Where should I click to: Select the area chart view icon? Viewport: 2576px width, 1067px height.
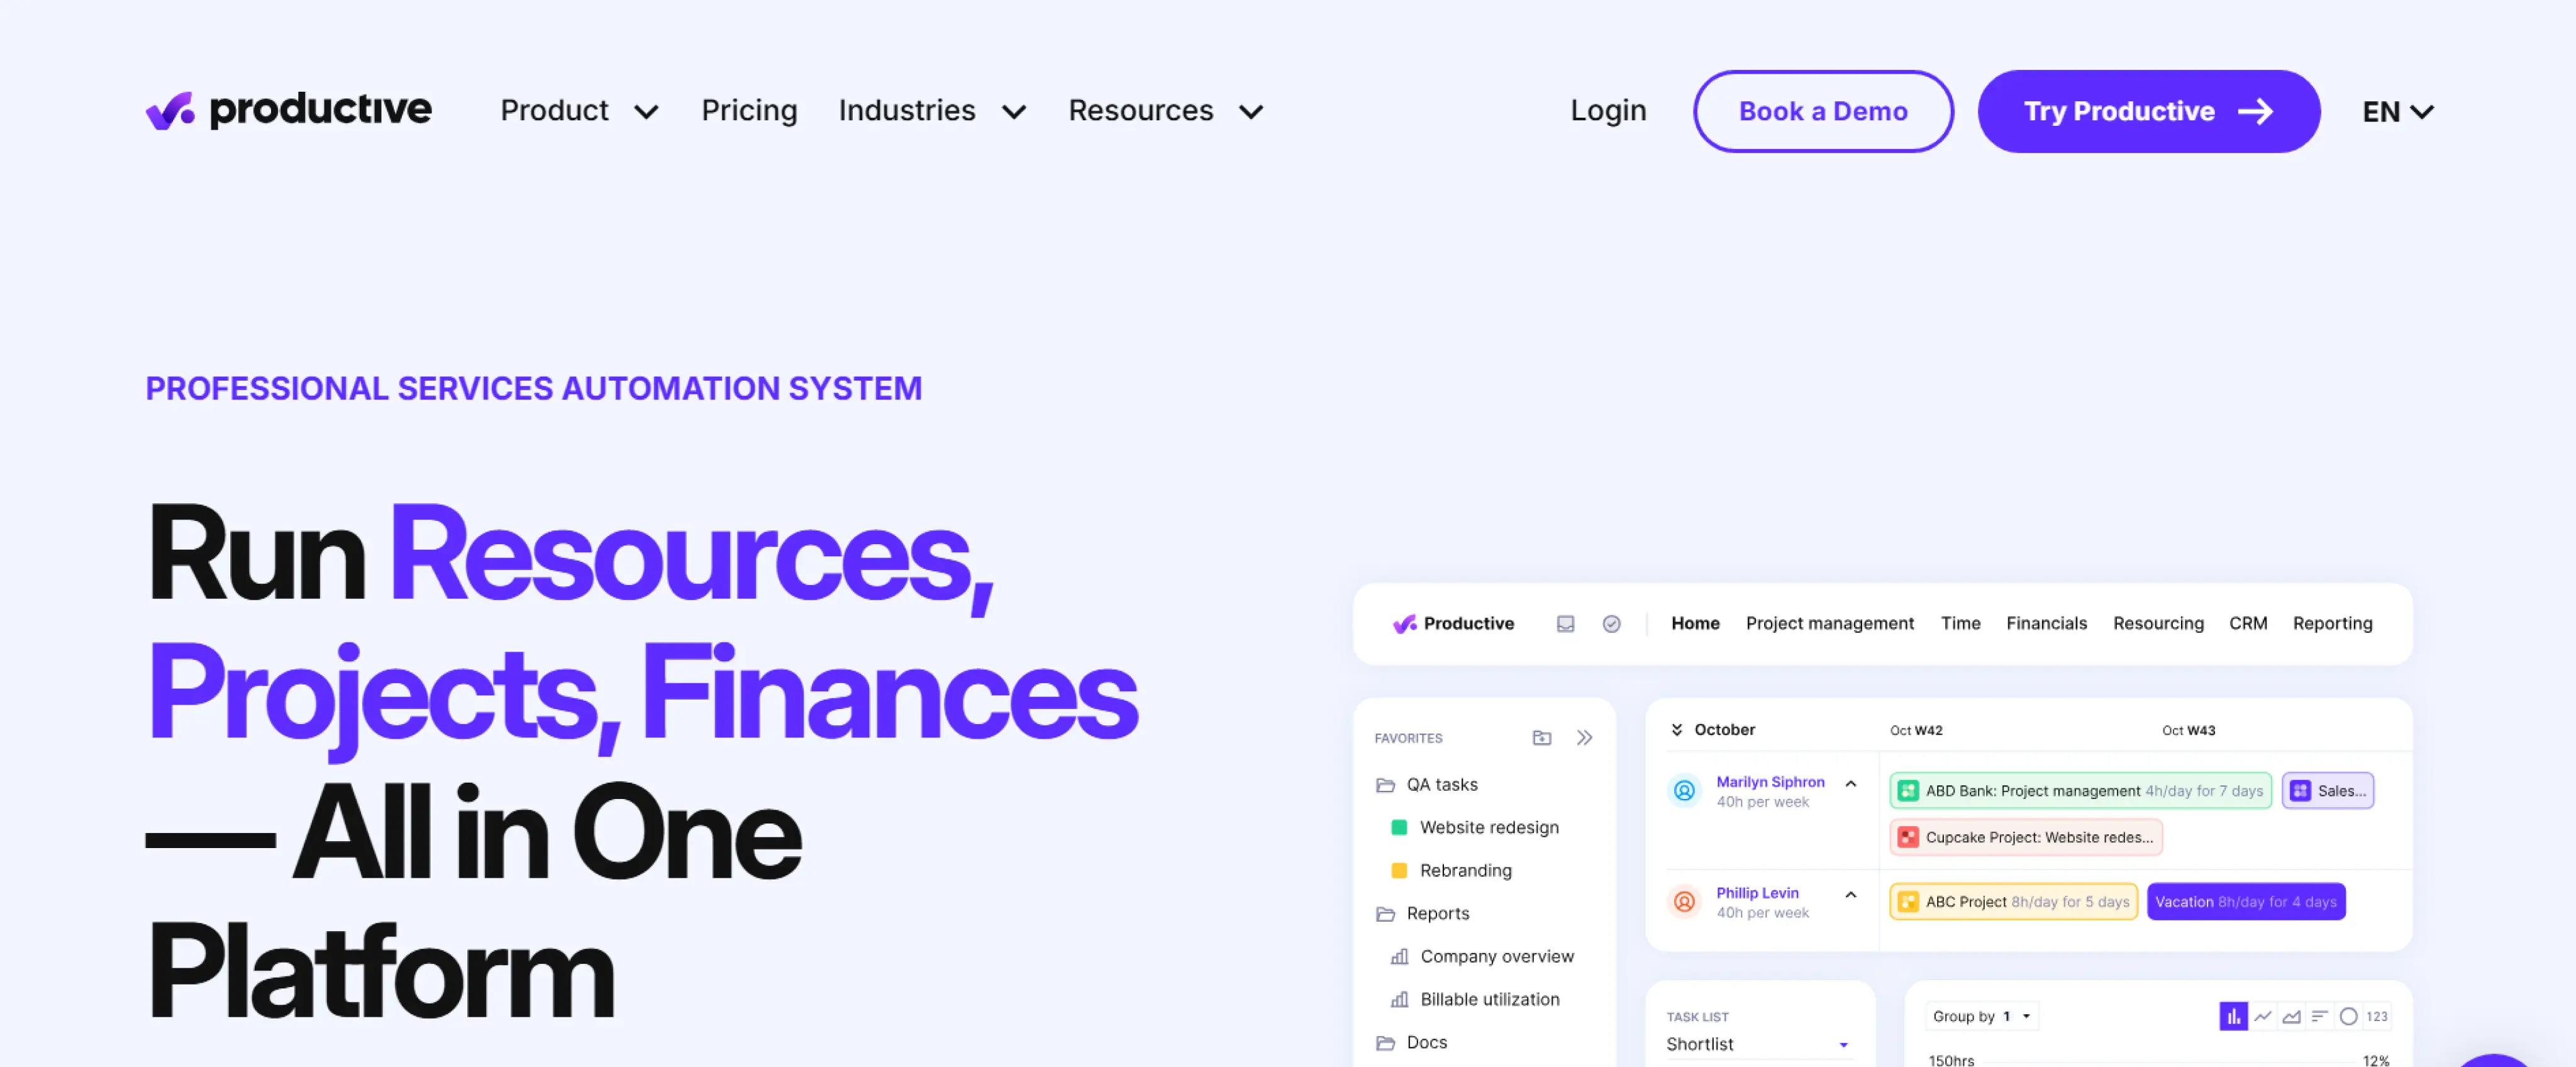coord(2291,1016)
